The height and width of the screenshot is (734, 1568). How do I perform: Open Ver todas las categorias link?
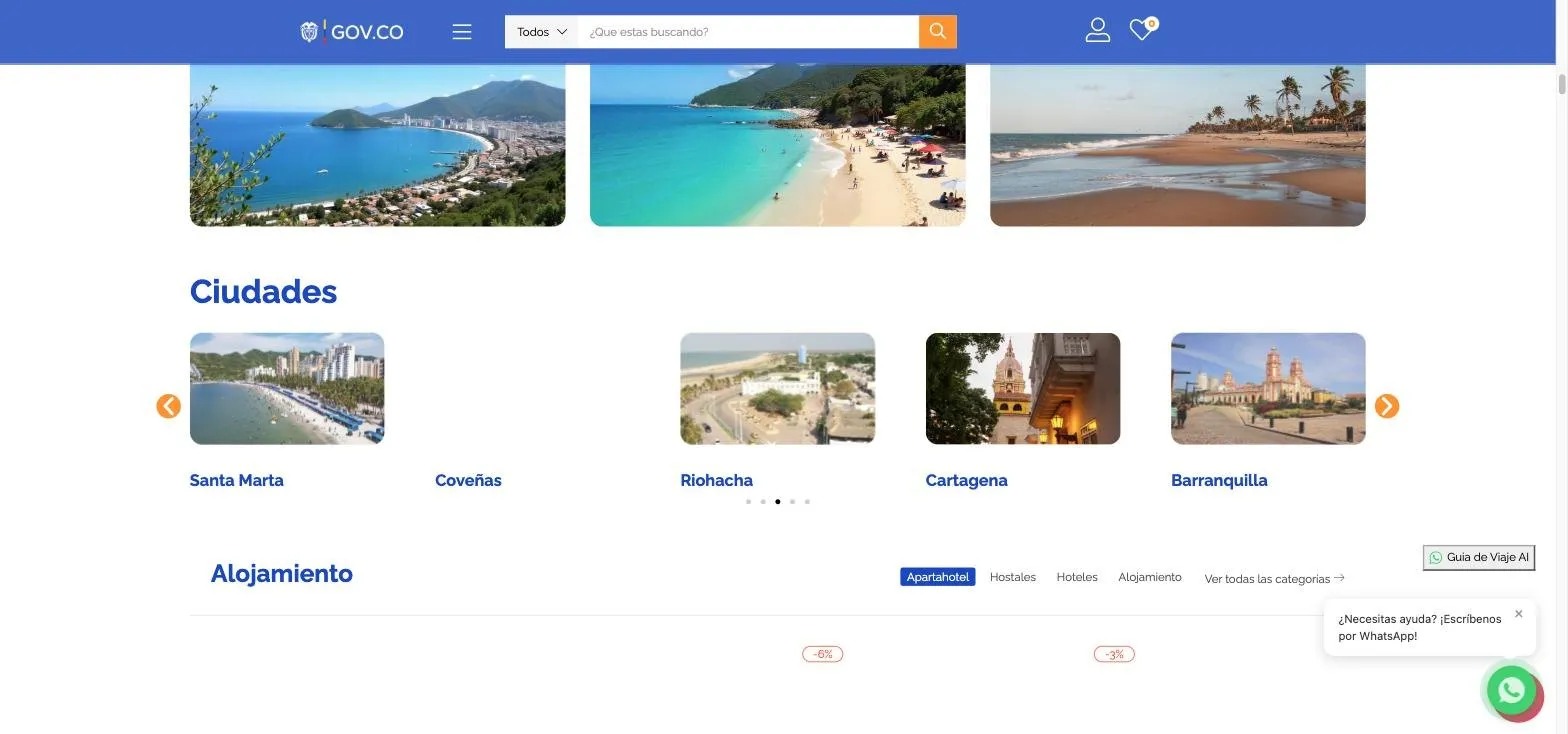1274,579
